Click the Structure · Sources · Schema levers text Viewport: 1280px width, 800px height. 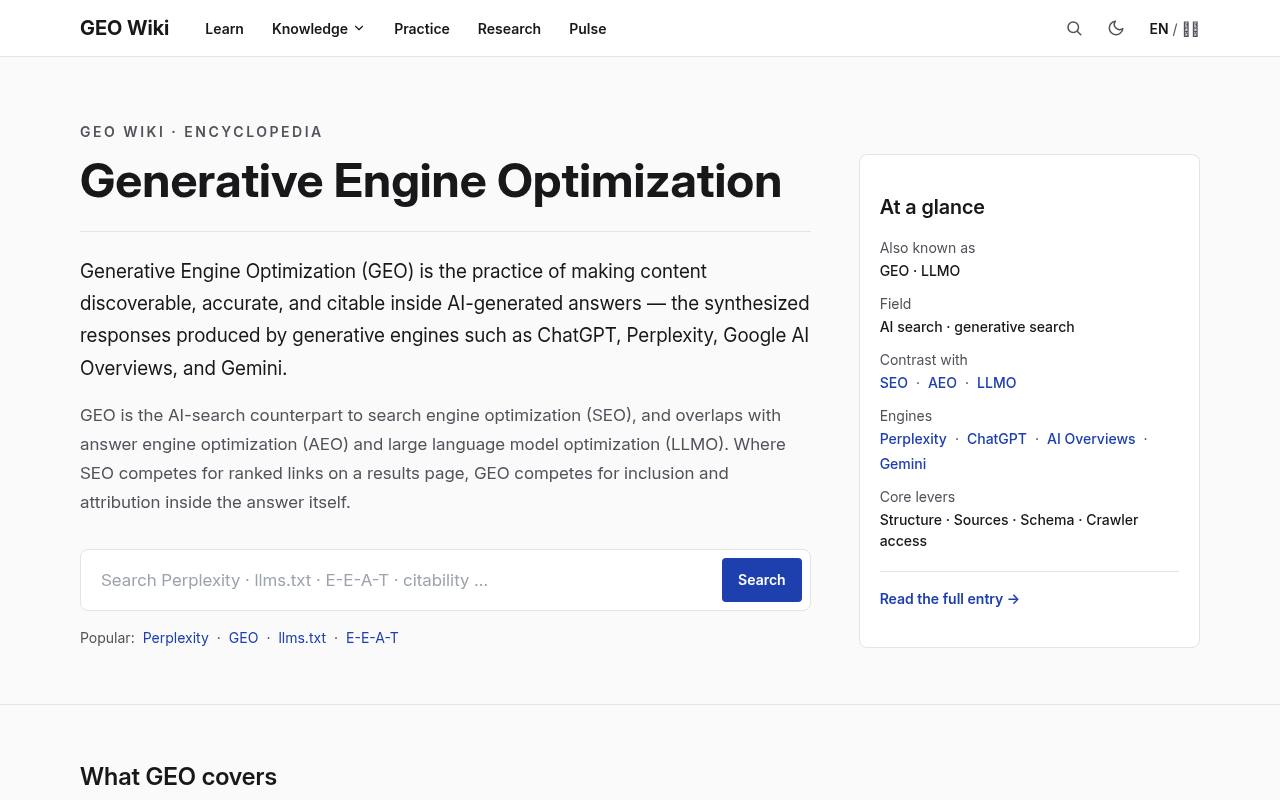point(1009,530)
